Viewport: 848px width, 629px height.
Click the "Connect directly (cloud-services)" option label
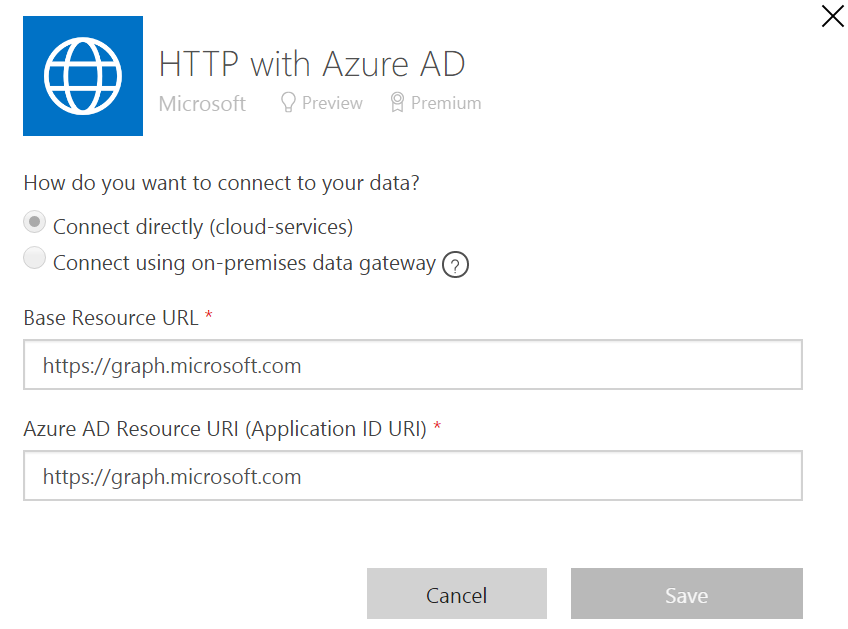(203, 227)
